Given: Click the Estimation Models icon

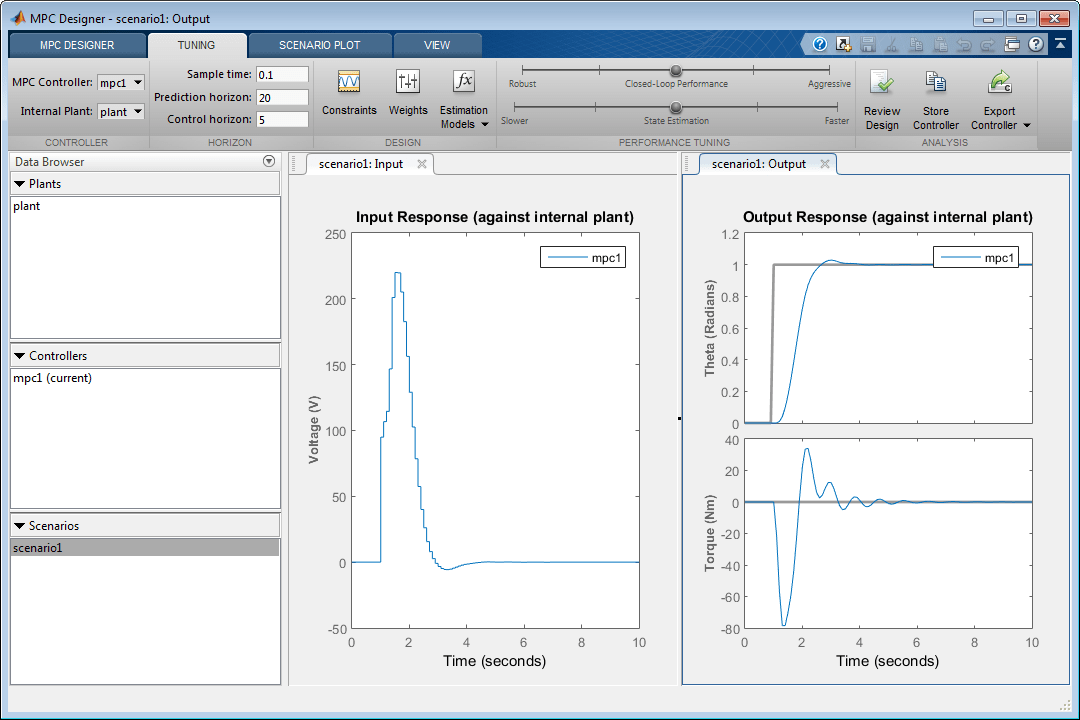Looking at the screenshot, I should [463, 83].
